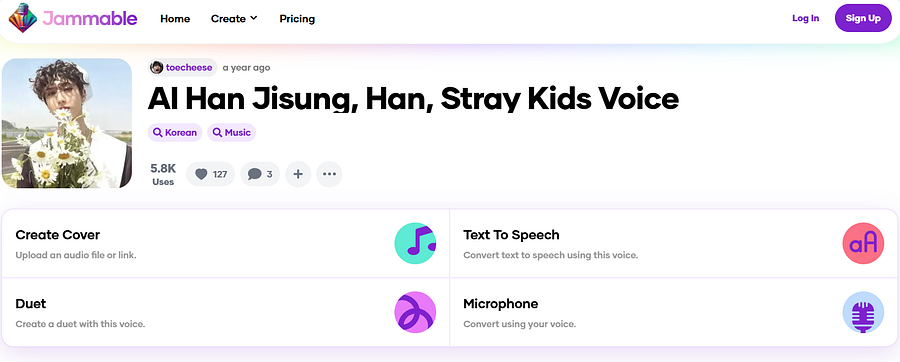This screenshot has width=900, height=362.
Task: Open the Pricing page
Action: coord(297,19)
